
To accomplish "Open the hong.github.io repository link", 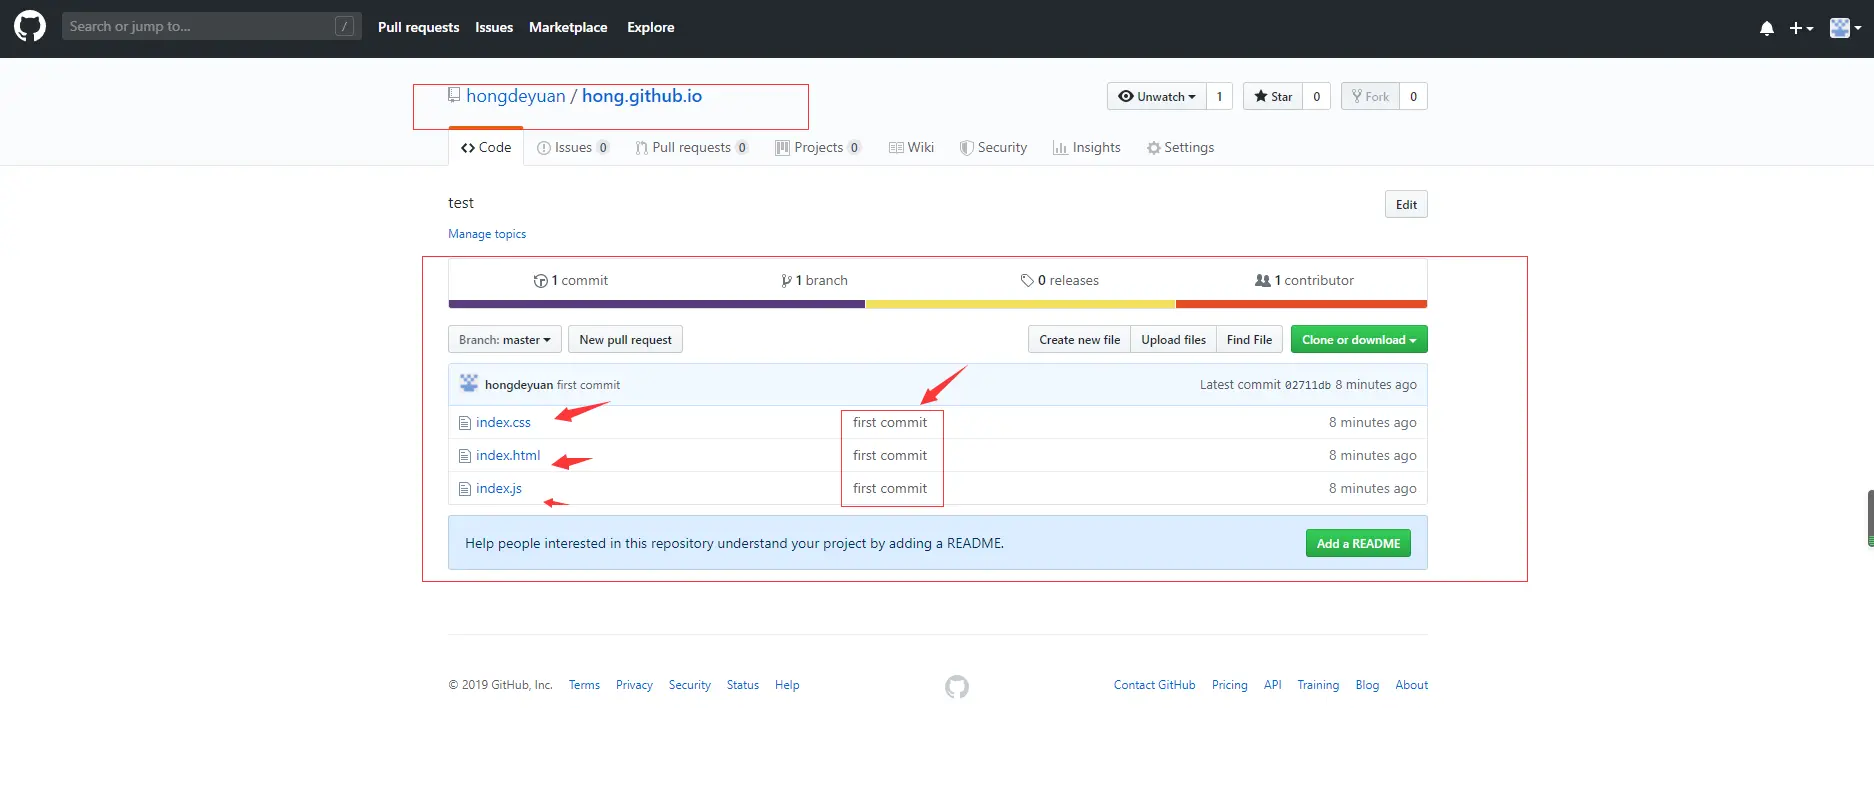I will coord(642,96).
